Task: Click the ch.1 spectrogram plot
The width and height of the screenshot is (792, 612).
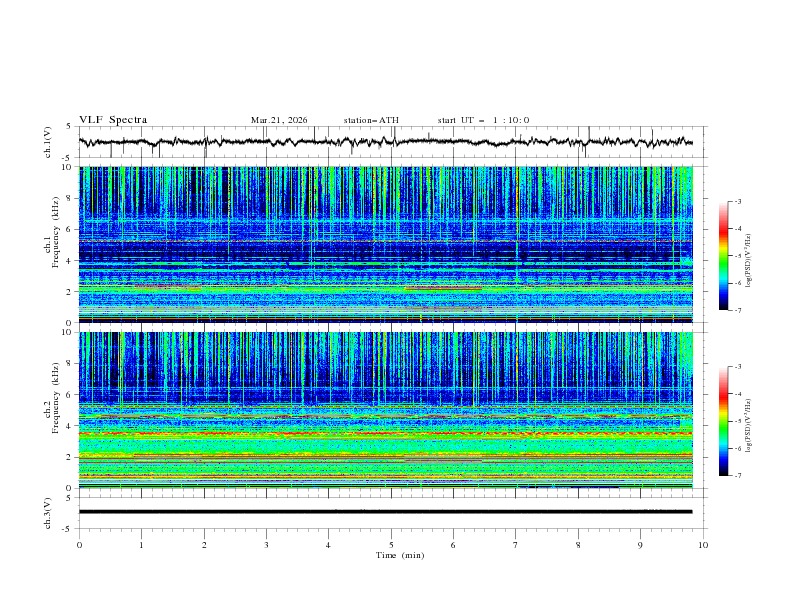Action: (385, 244)
